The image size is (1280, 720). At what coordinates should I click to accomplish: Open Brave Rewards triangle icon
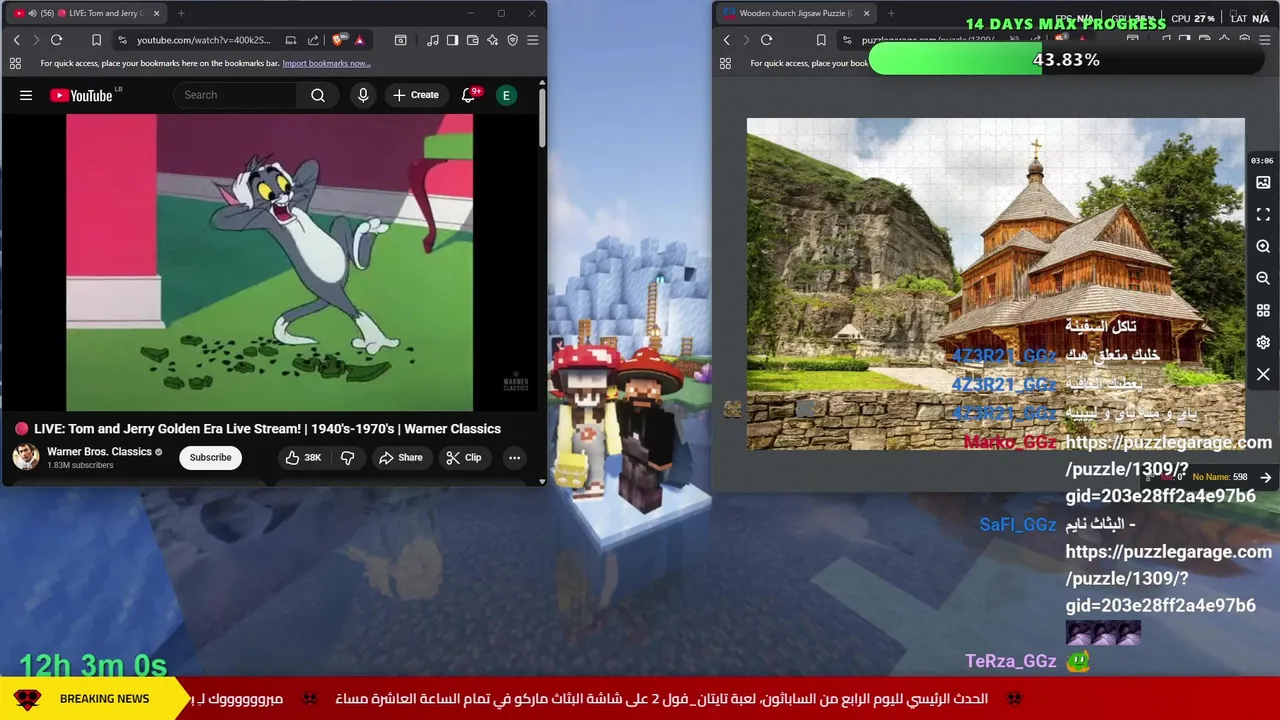[359, 40]
